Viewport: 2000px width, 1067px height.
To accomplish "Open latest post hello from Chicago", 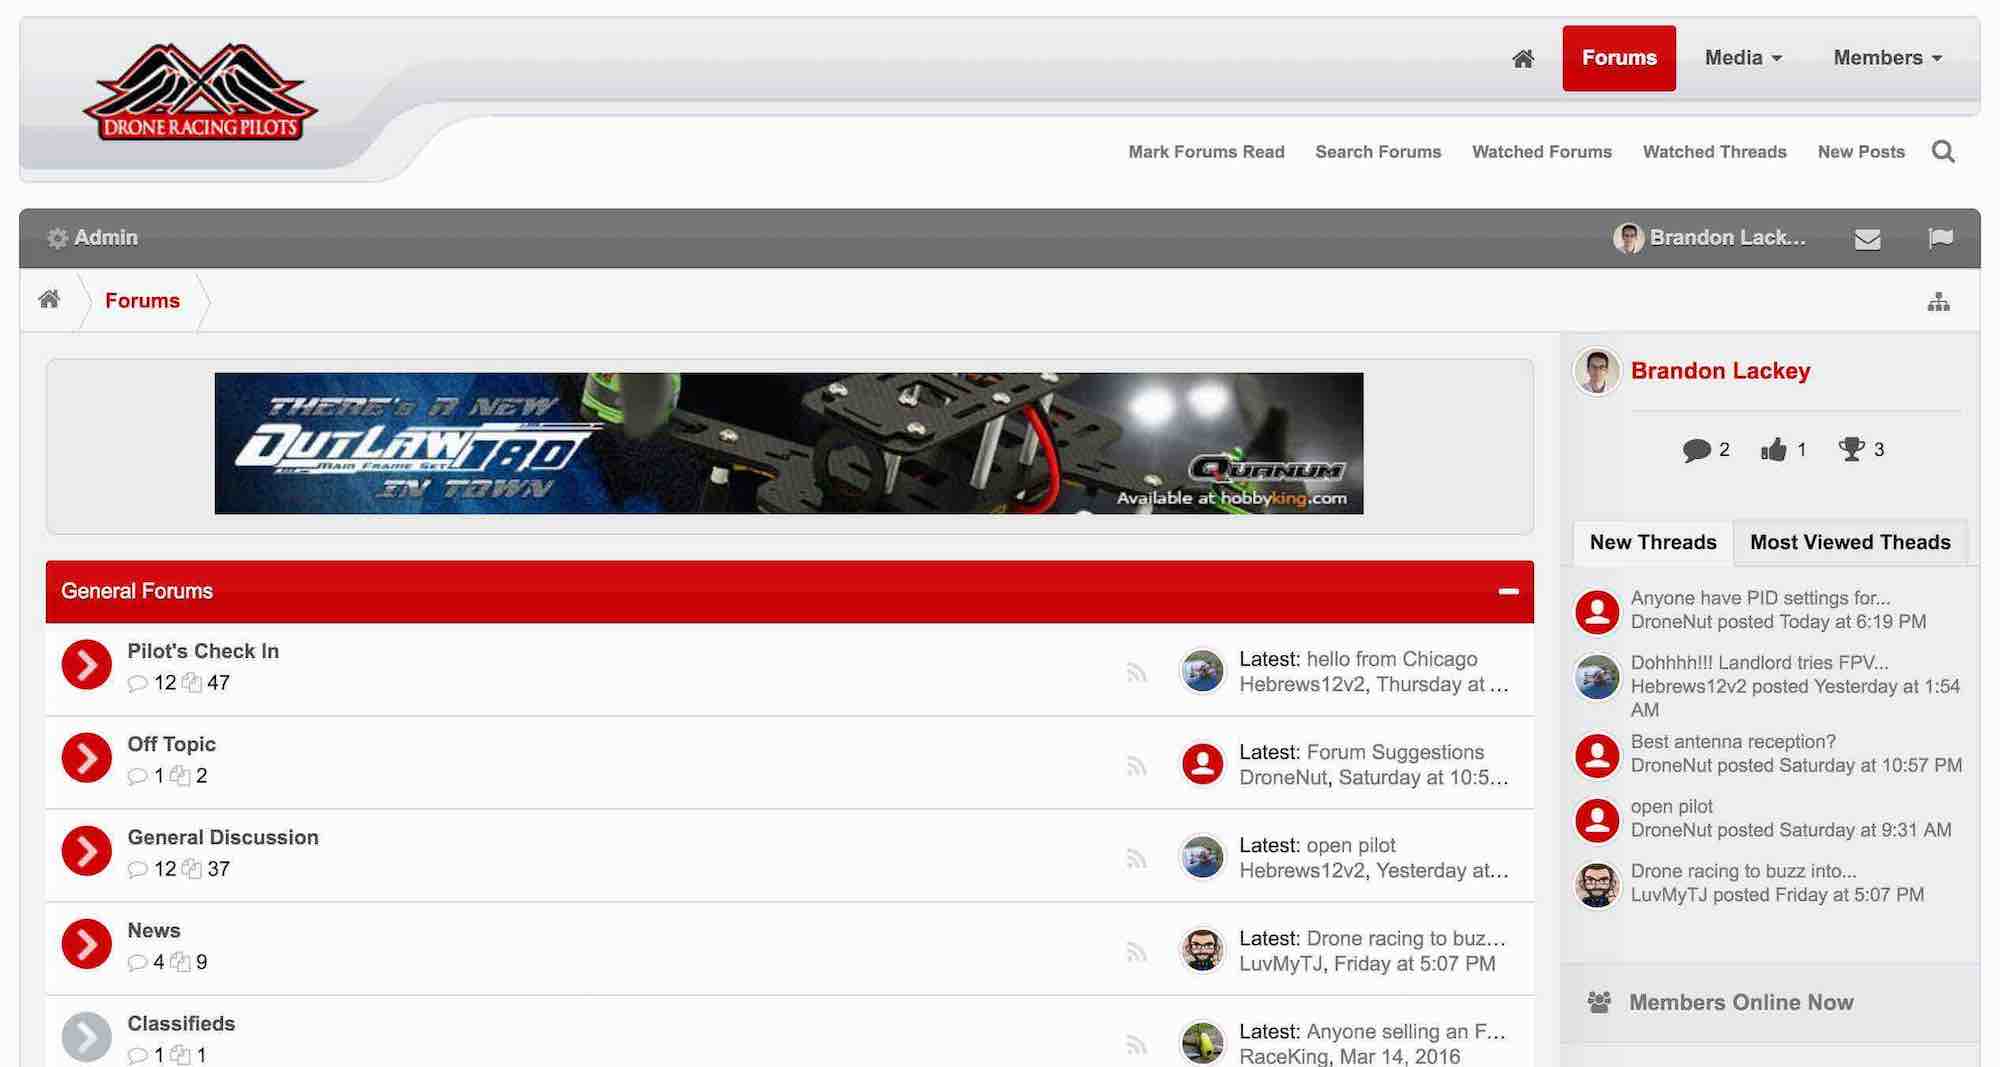I will (1392, 659).
